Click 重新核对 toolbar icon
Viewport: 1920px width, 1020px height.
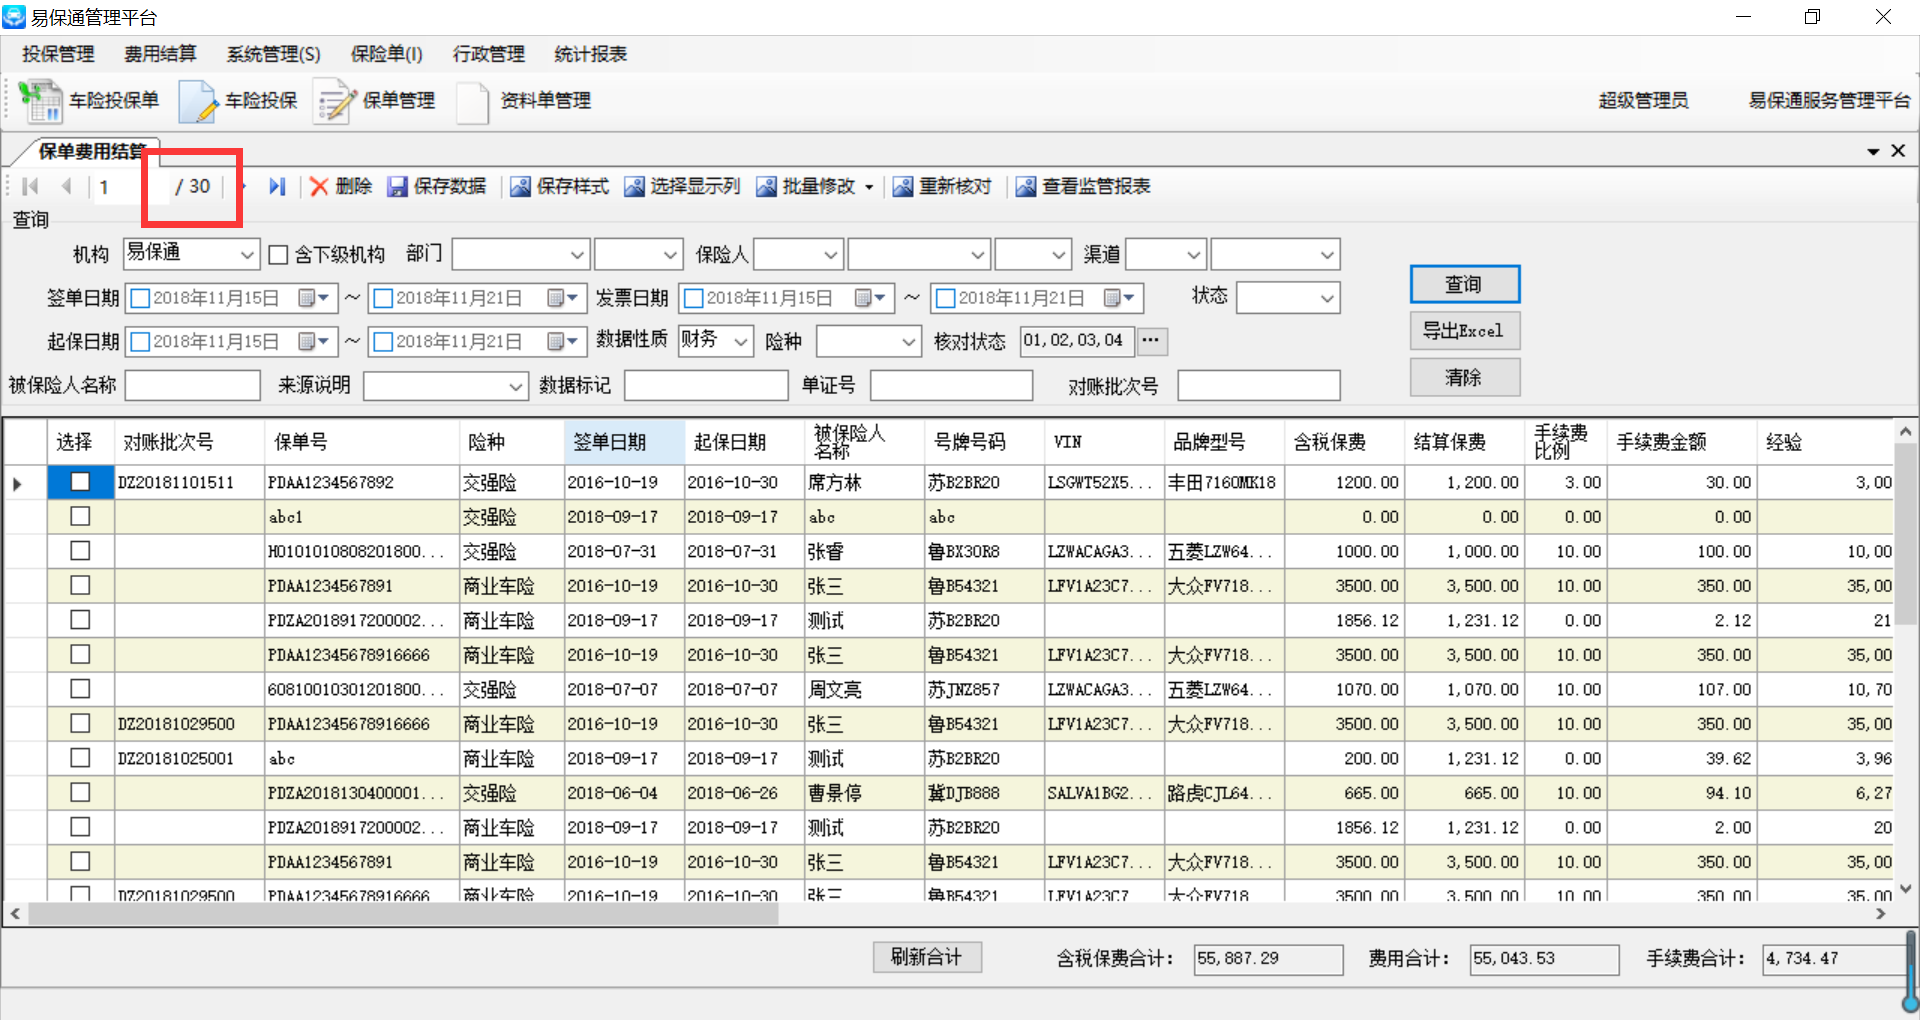(903, 187)
